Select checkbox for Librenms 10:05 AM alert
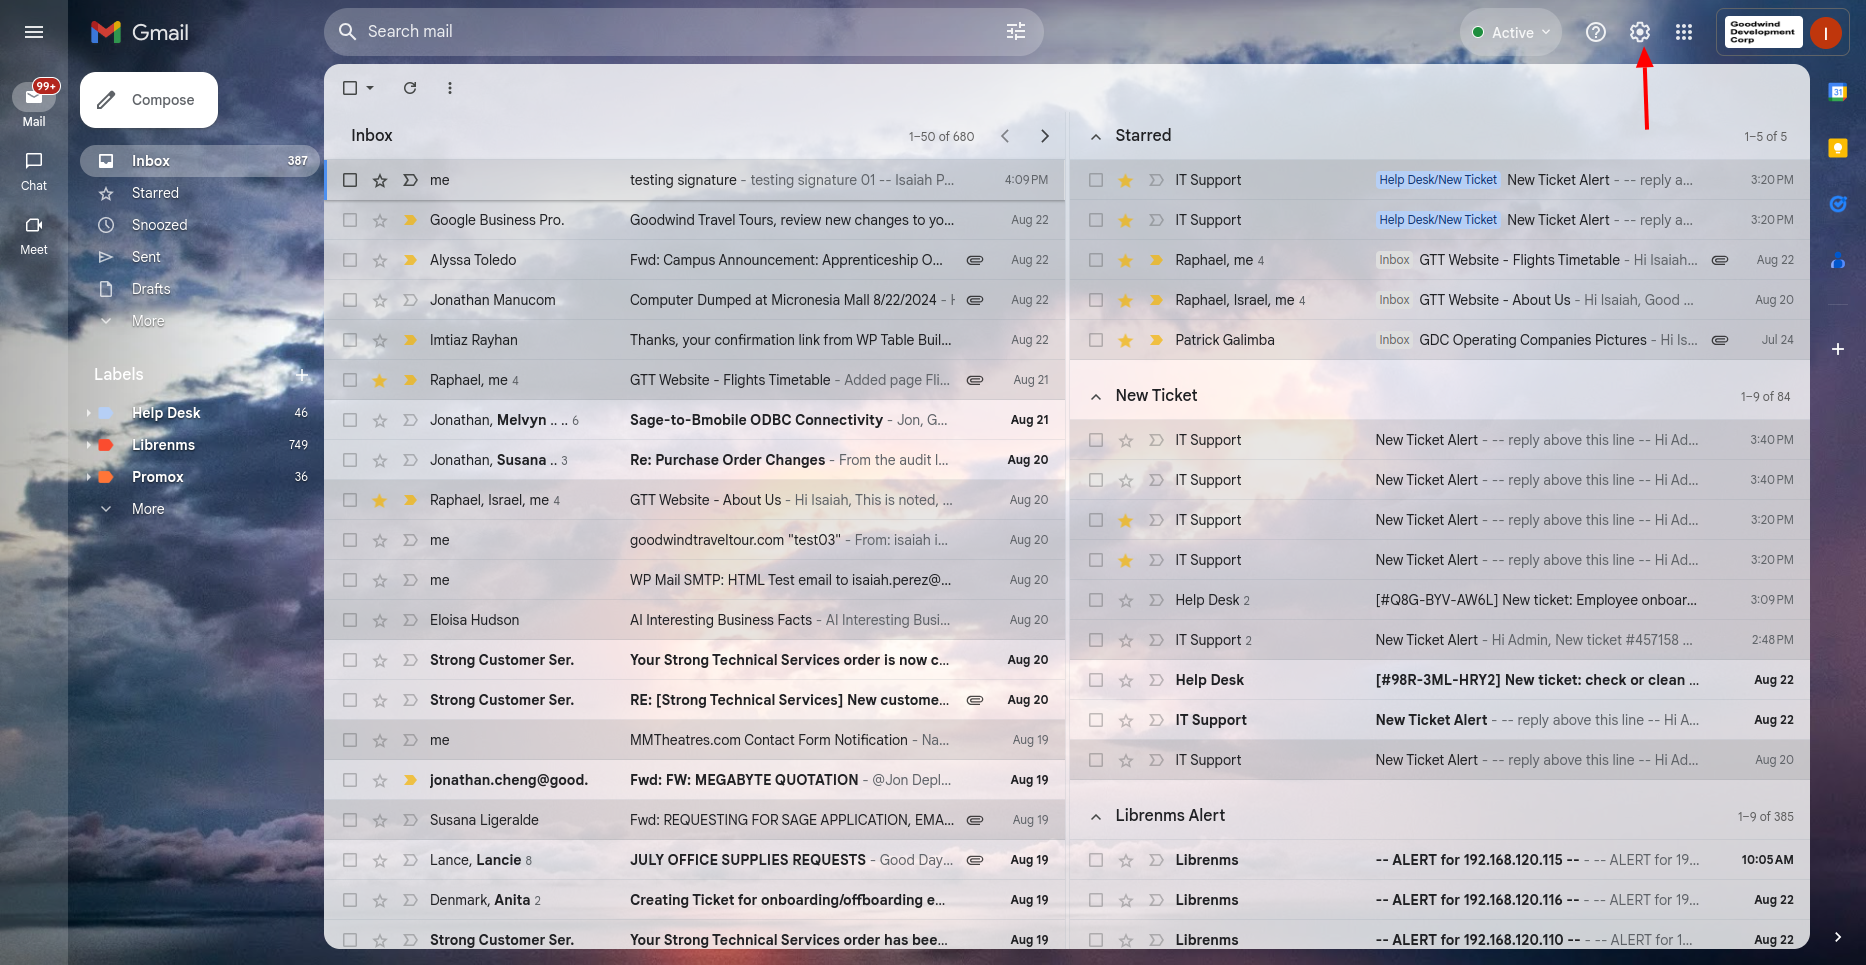The height and width of the screenshot is (965, 1866). (x=1096, y=860)
